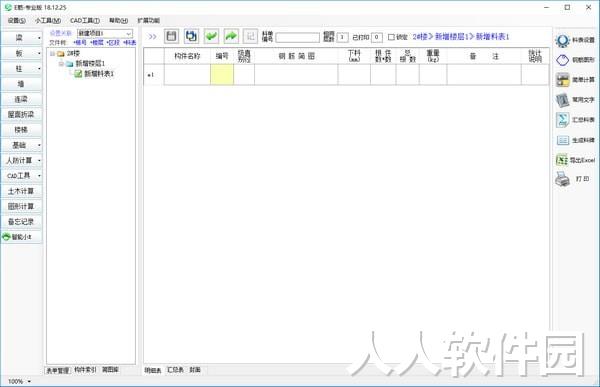Collapse the 2#楼 tree node
Image resolution: width=600 pixels, height=387 pixels.
52,54
